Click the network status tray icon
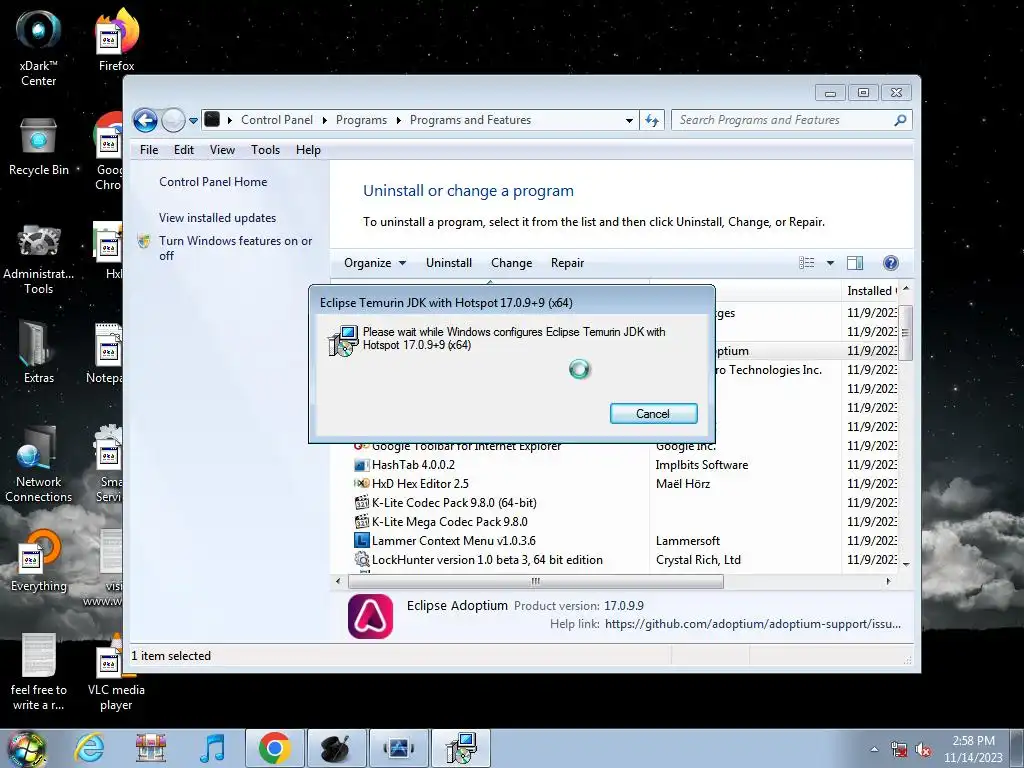Viewport: 1024px width, 768px height. click(899, 750)
